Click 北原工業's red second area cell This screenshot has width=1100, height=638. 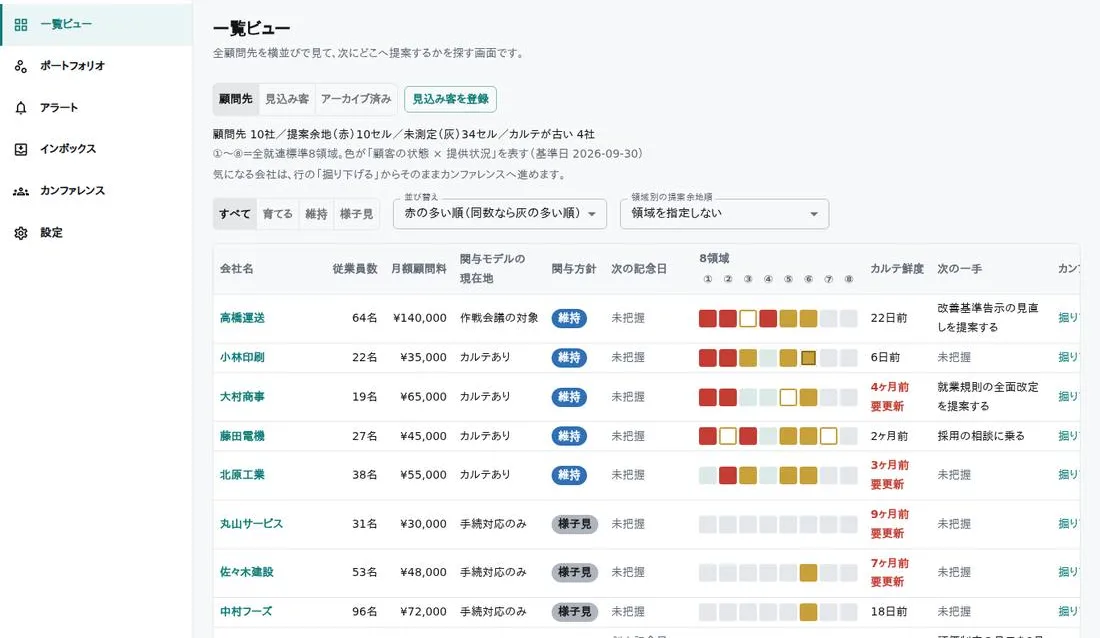(728, 474)
